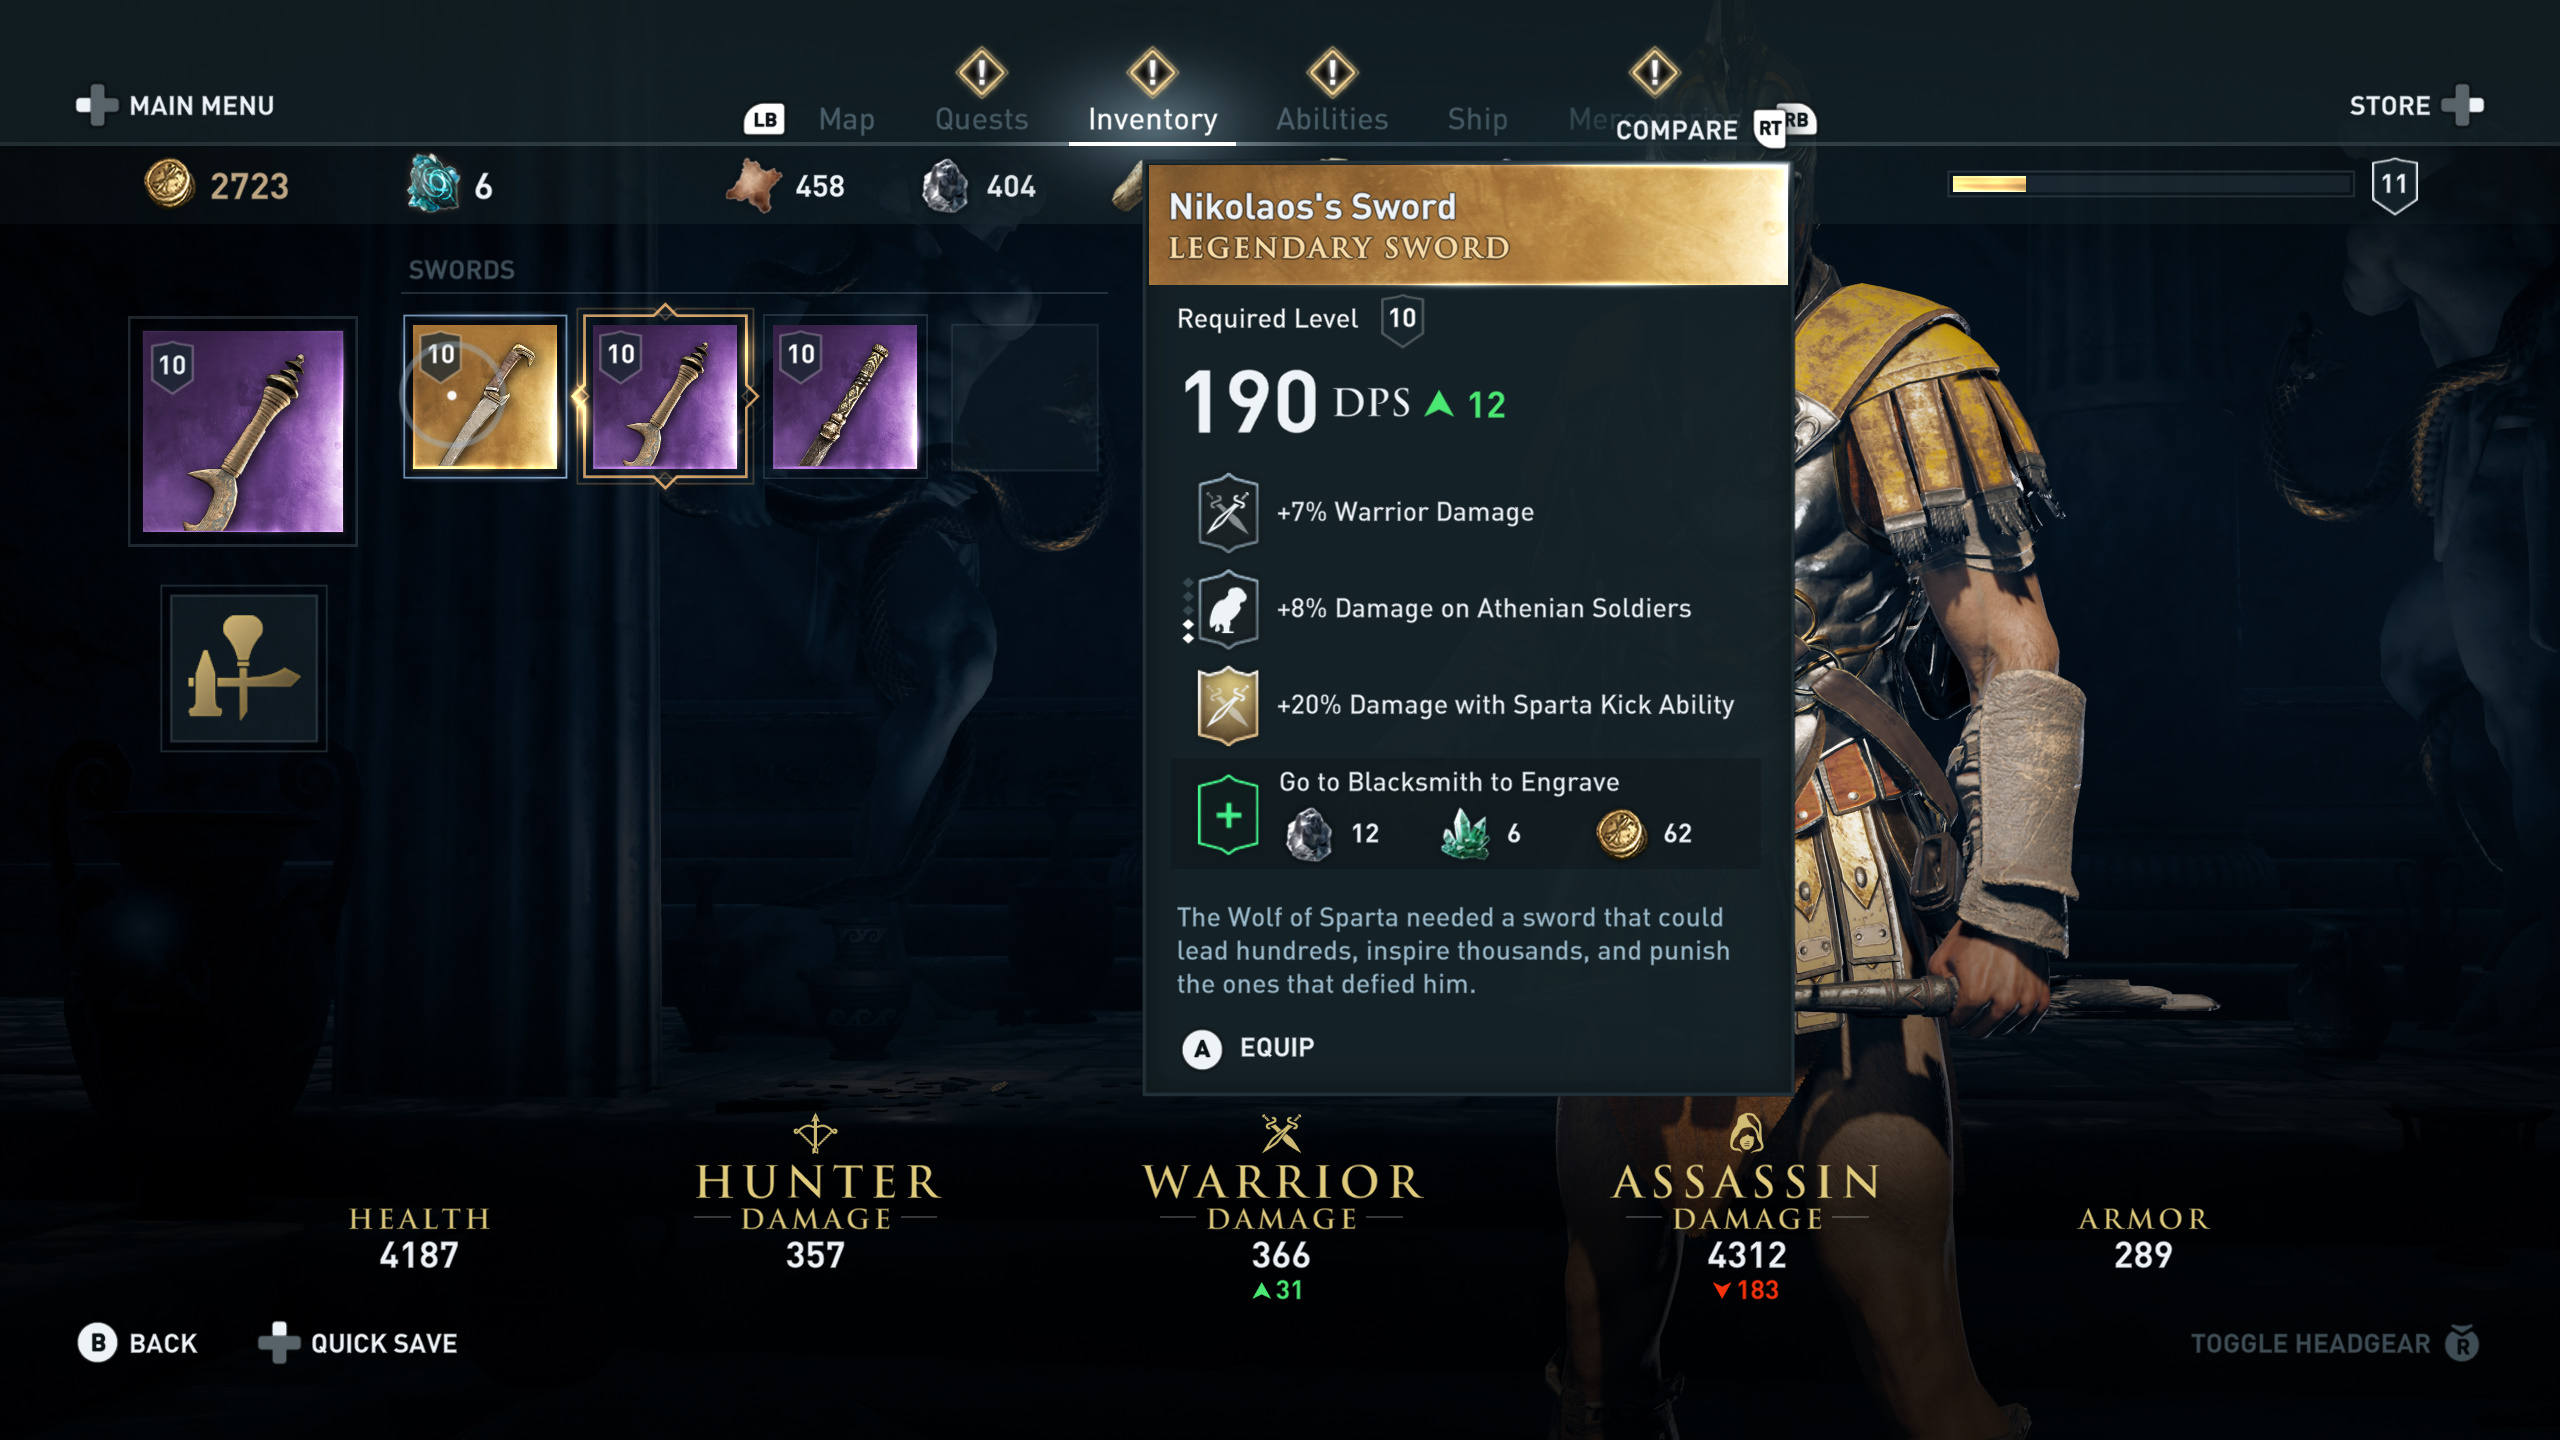This screenshot has height=1440, width=2560.
Task: Click the Athenian Soldiers damage perk icon
Action: point(1228,609)
